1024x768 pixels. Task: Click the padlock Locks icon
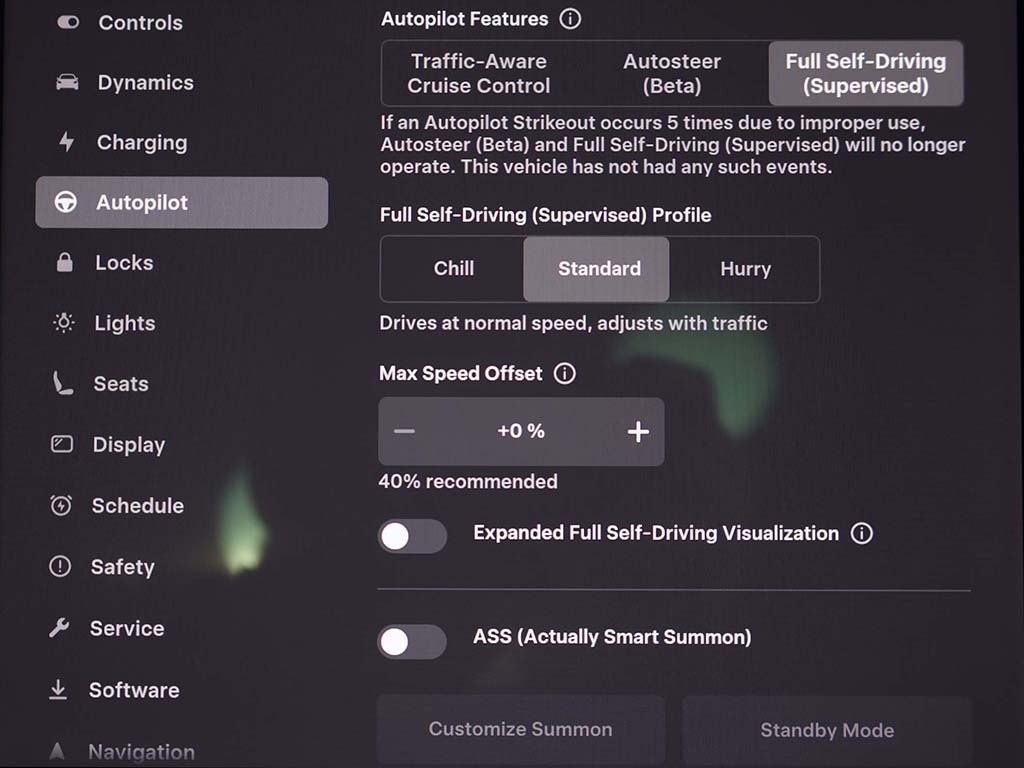65,263
